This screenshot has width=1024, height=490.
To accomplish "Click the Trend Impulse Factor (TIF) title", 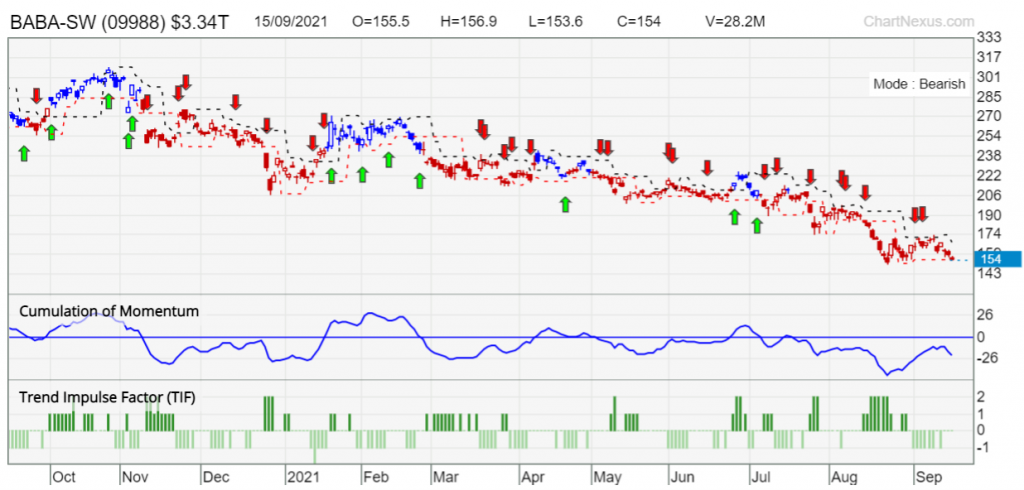I will coord(106,397).
